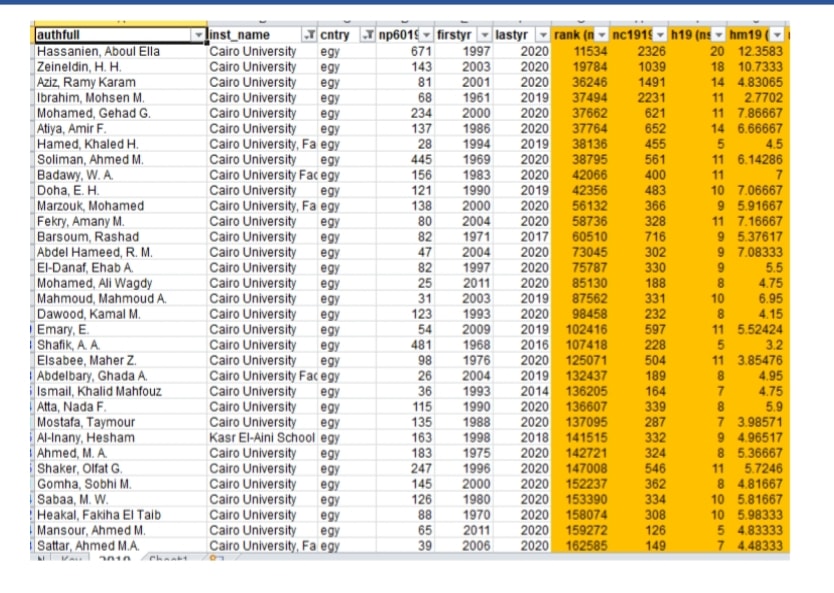Select the authfull header cell
This screenshot has width=834, height=593.
coord(120,35)
